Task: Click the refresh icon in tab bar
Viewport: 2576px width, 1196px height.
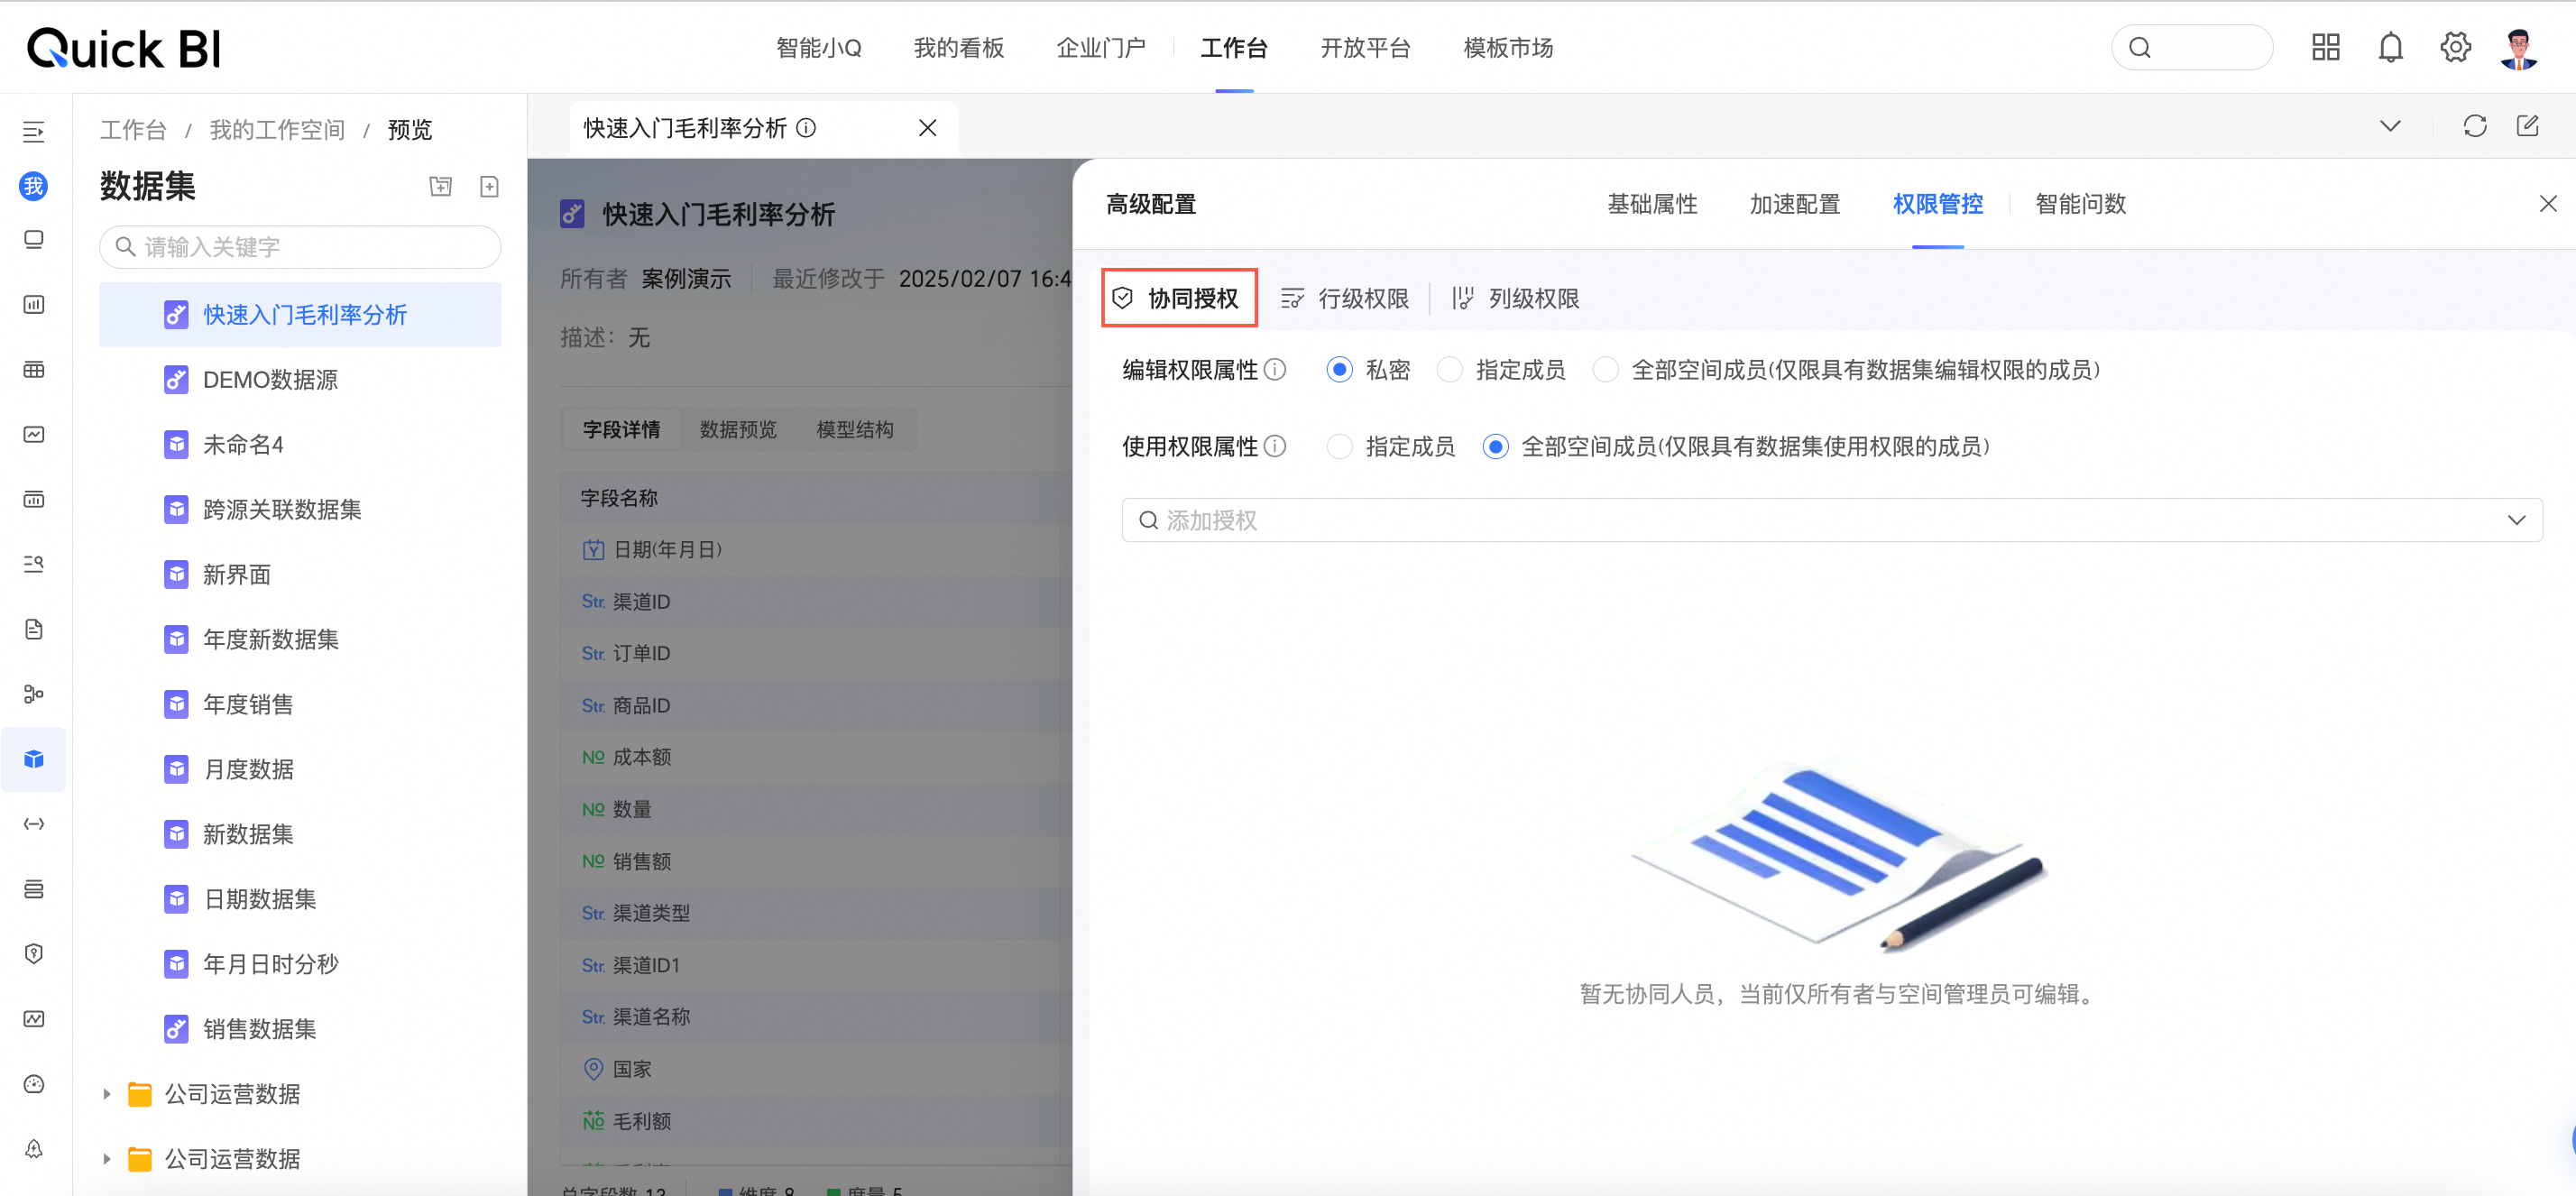Action: pyautogui.click(x=2474, y=126)
